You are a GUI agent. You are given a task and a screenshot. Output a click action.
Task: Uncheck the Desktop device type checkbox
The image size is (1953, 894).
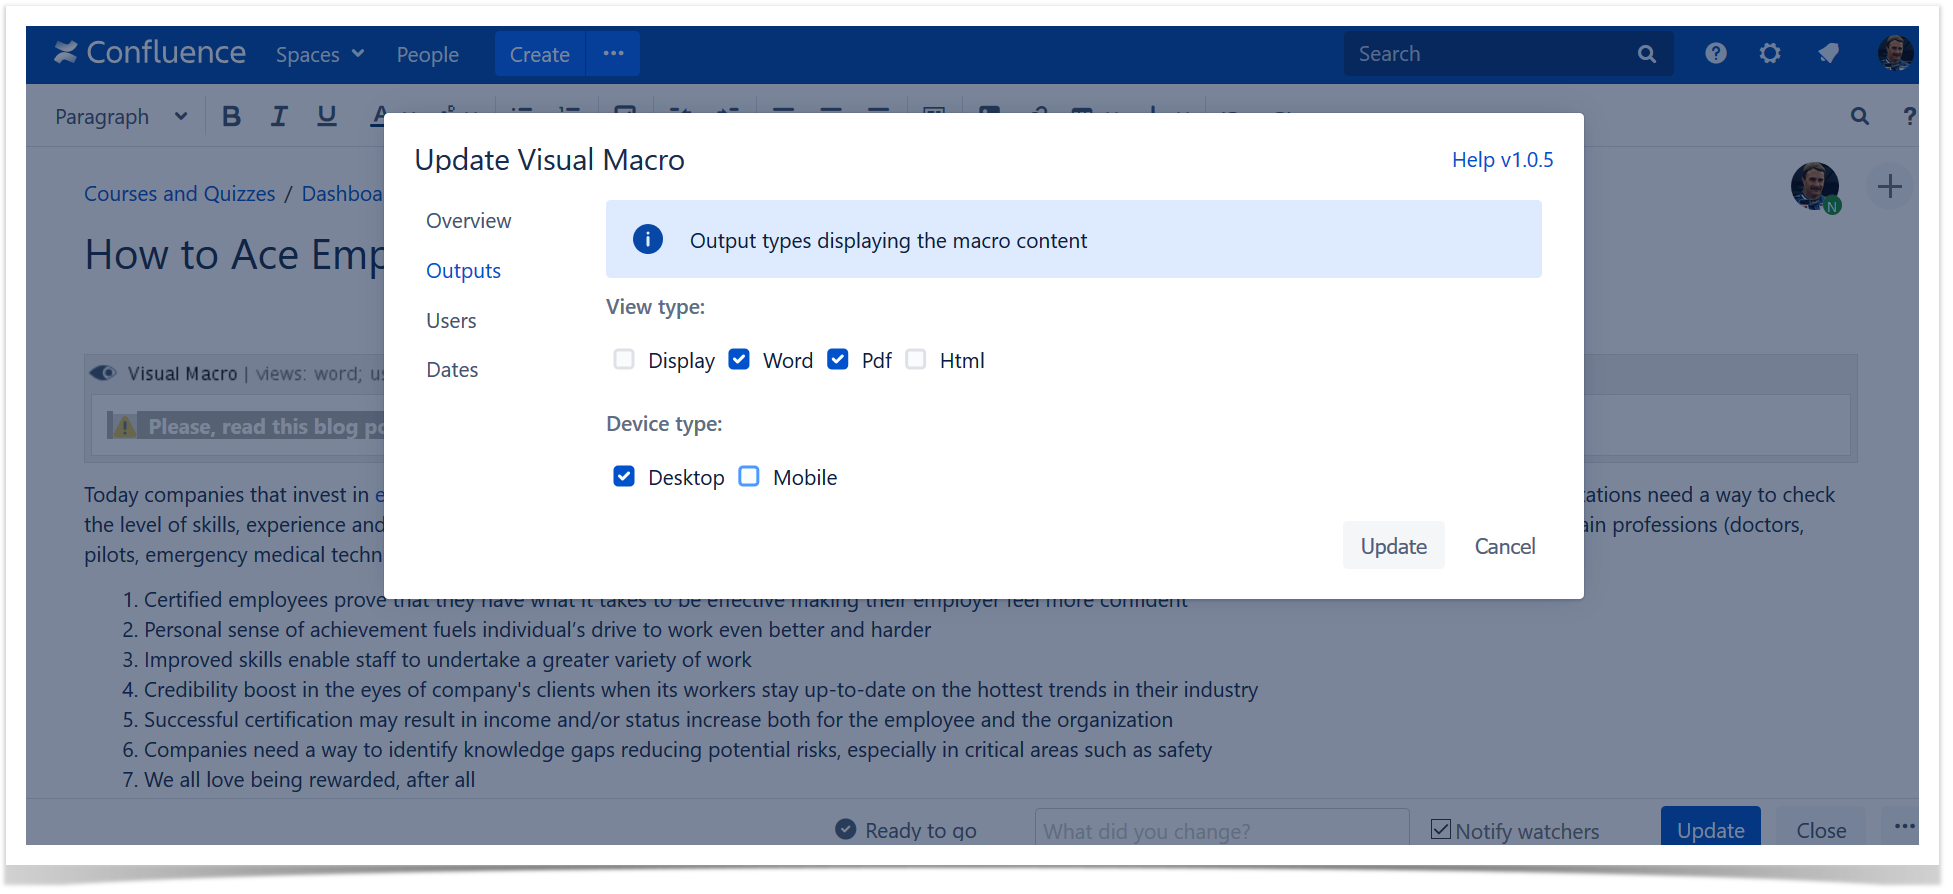pos(624,476)
